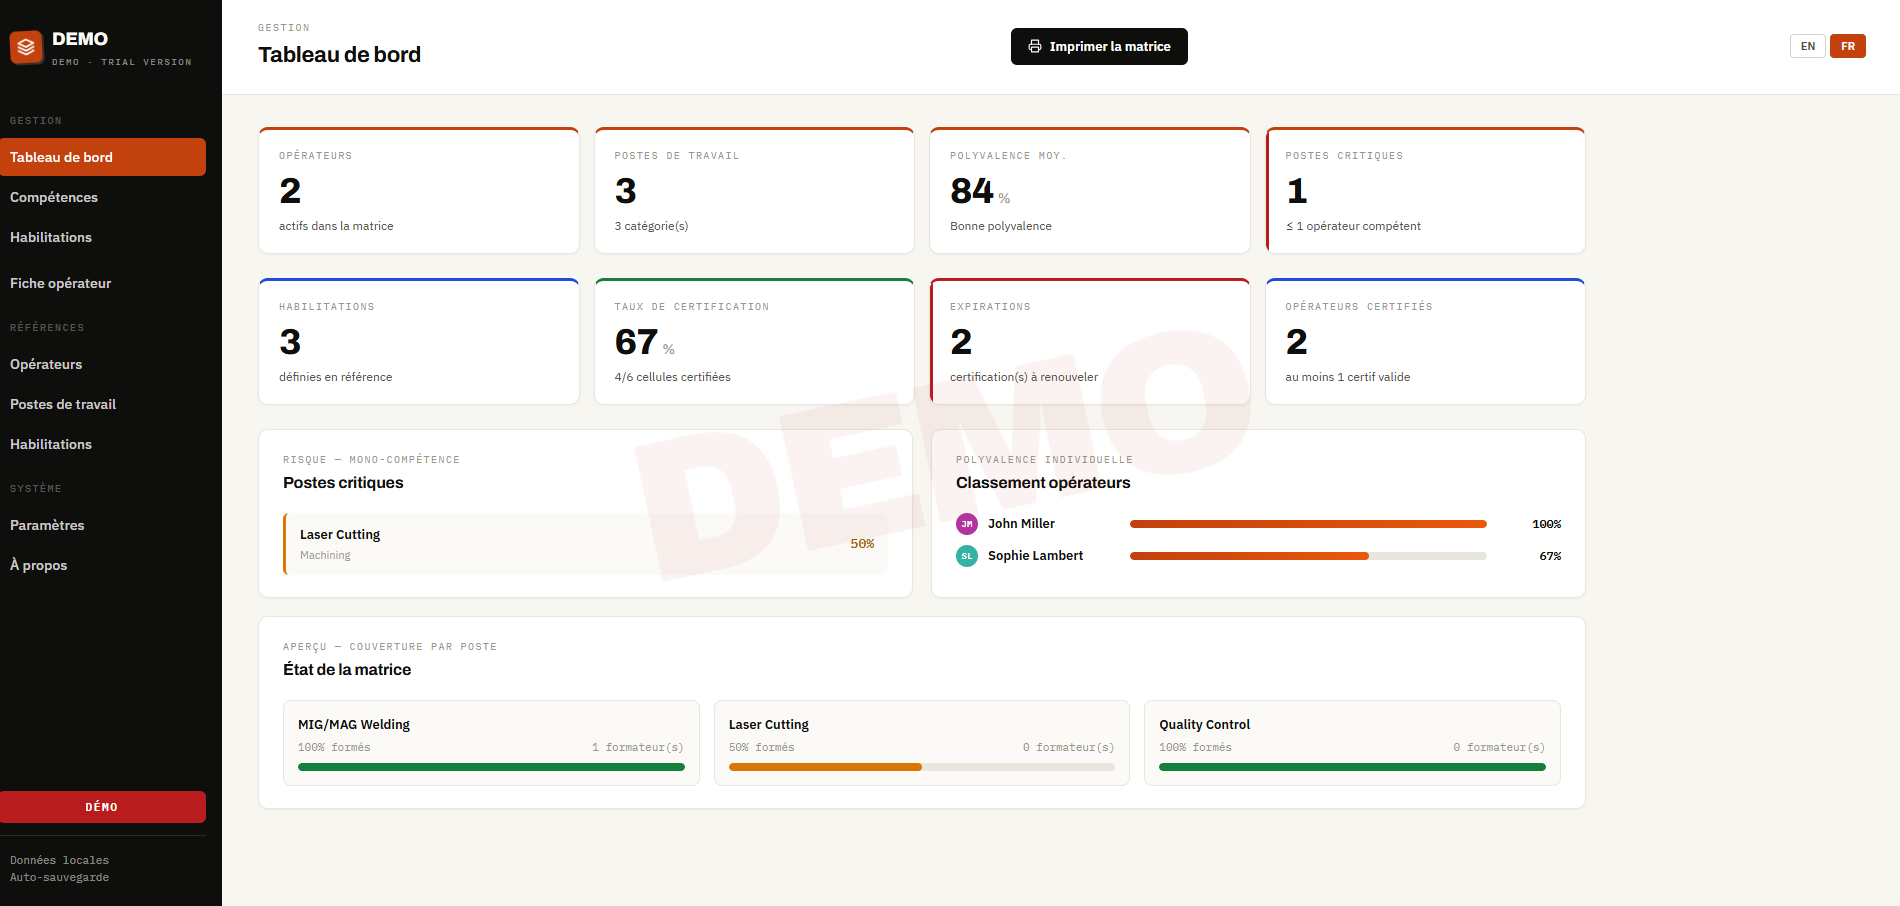Click John Miller's name in ranking
The width and height of the screenshot is (1900, 906).
pos(1021,523)
